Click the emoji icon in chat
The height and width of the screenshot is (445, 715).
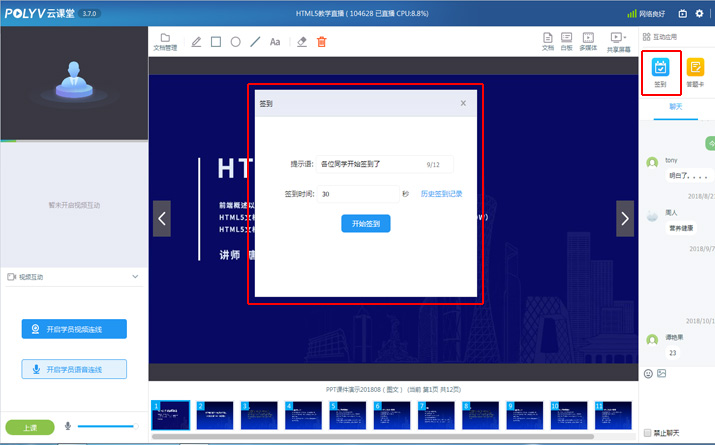point(648,373)
